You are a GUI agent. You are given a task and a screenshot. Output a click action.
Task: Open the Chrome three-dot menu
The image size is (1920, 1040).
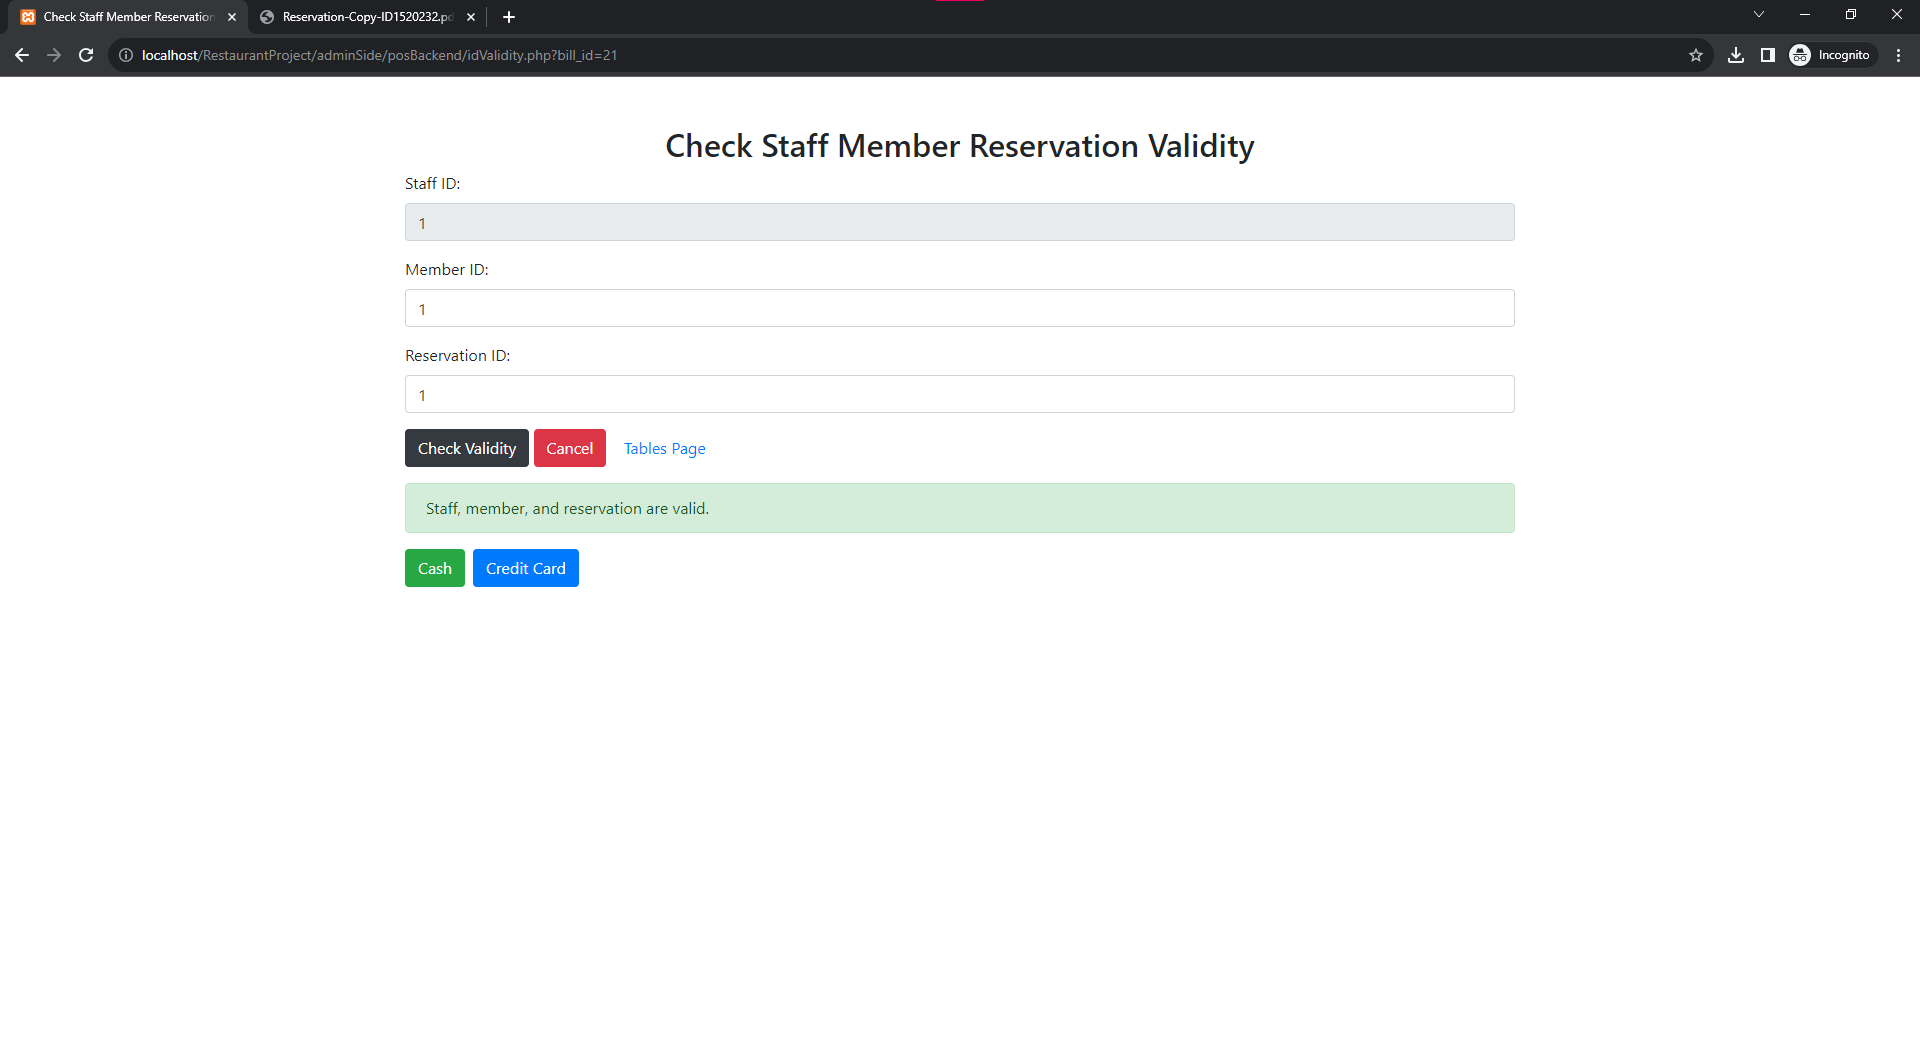pyautogui.click(x=1898, y=55)
